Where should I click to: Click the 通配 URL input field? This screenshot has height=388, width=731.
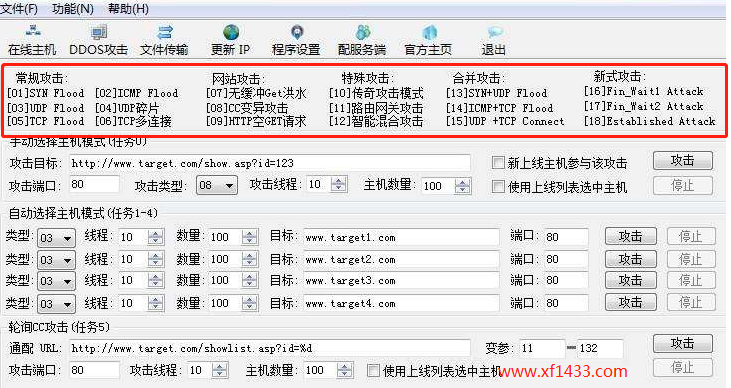click(270, 348)
